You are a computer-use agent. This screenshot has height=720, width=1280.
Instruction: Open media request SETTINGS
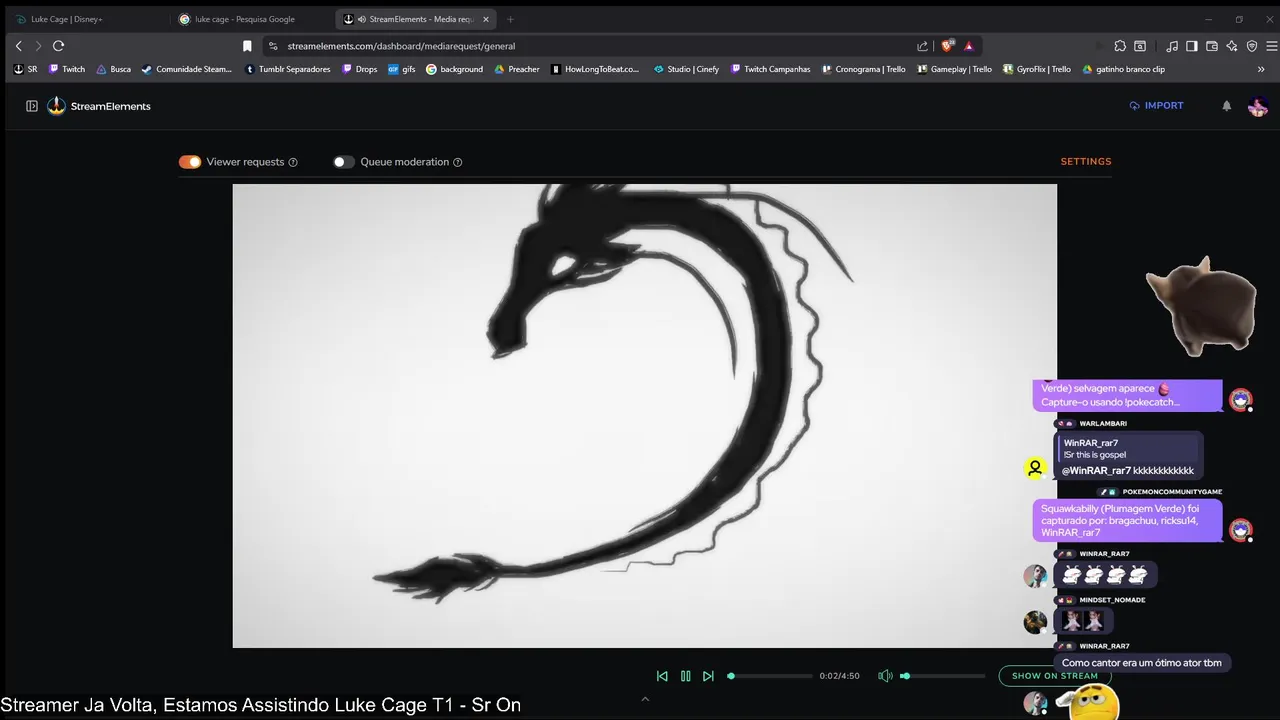1086,161
